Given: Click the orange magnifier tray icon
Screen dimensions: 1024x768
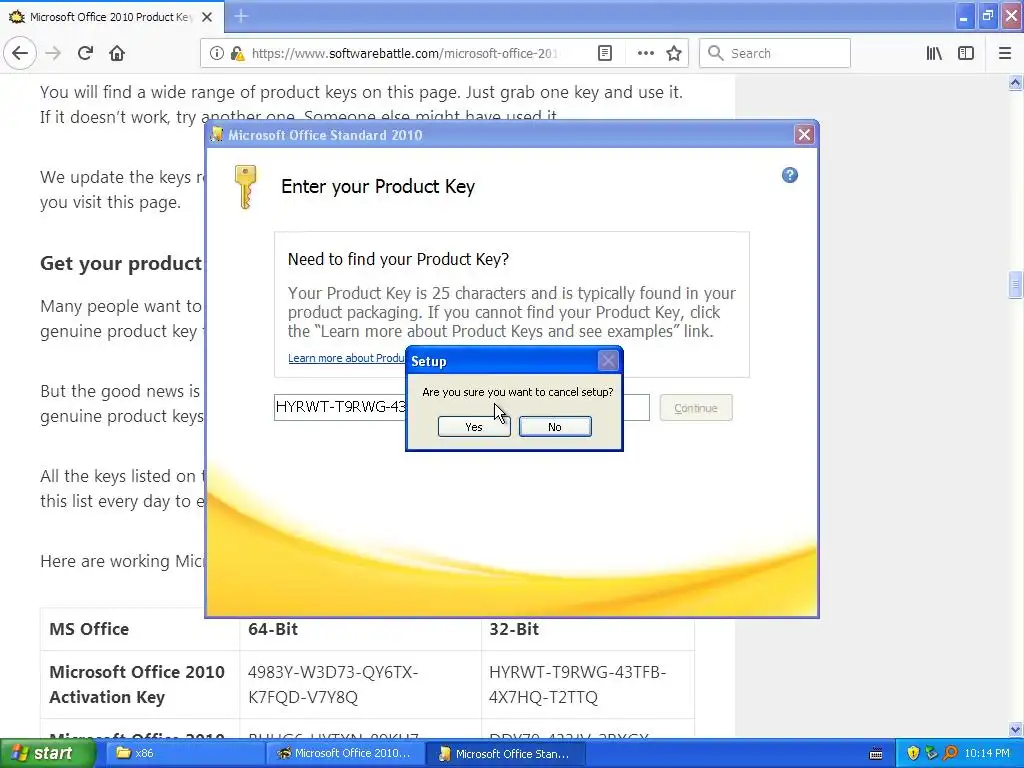Looking at the screenshot, I should click(950, 753).
